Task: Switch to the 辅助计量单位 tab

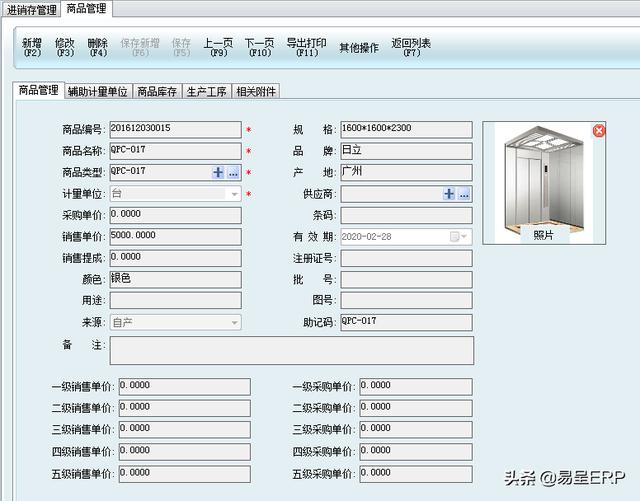Action: coord(98,92)
